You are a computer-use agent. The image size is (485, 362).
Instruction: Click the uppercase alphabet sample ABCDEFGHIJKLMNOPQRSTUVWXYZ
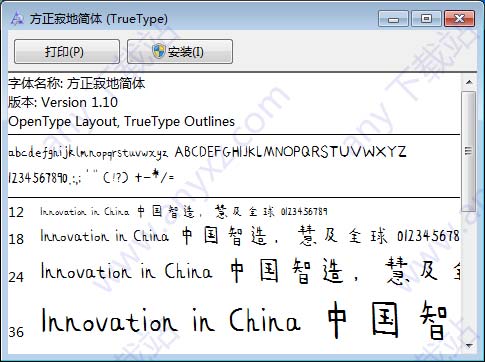pos(291,152)
